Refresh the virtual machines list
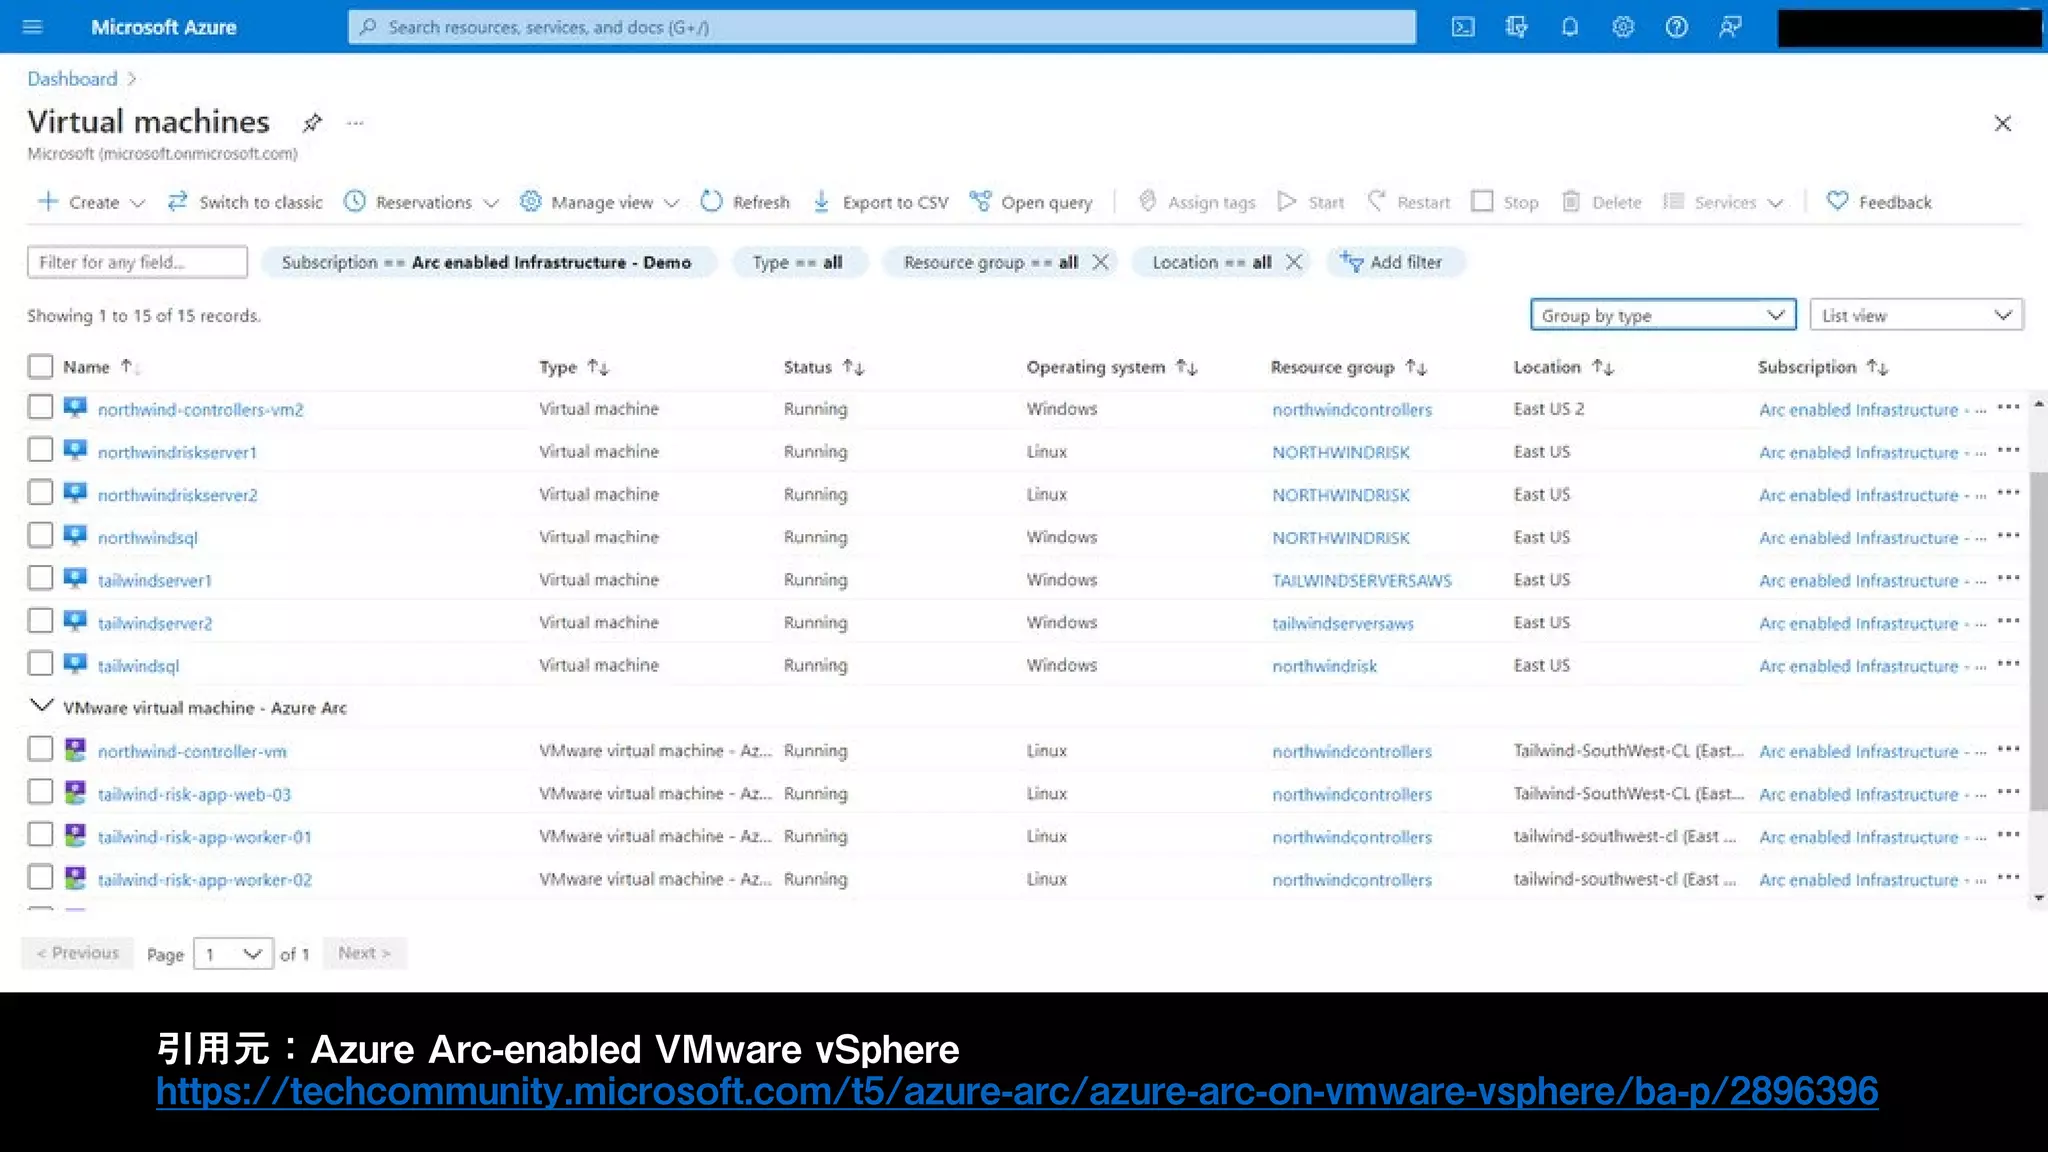 click(745, 202)
